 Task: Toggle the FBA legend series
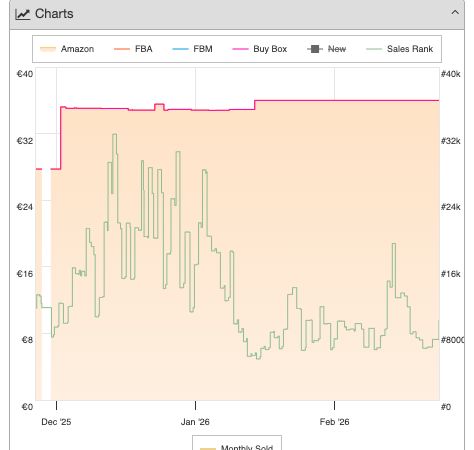click(133, 49)
